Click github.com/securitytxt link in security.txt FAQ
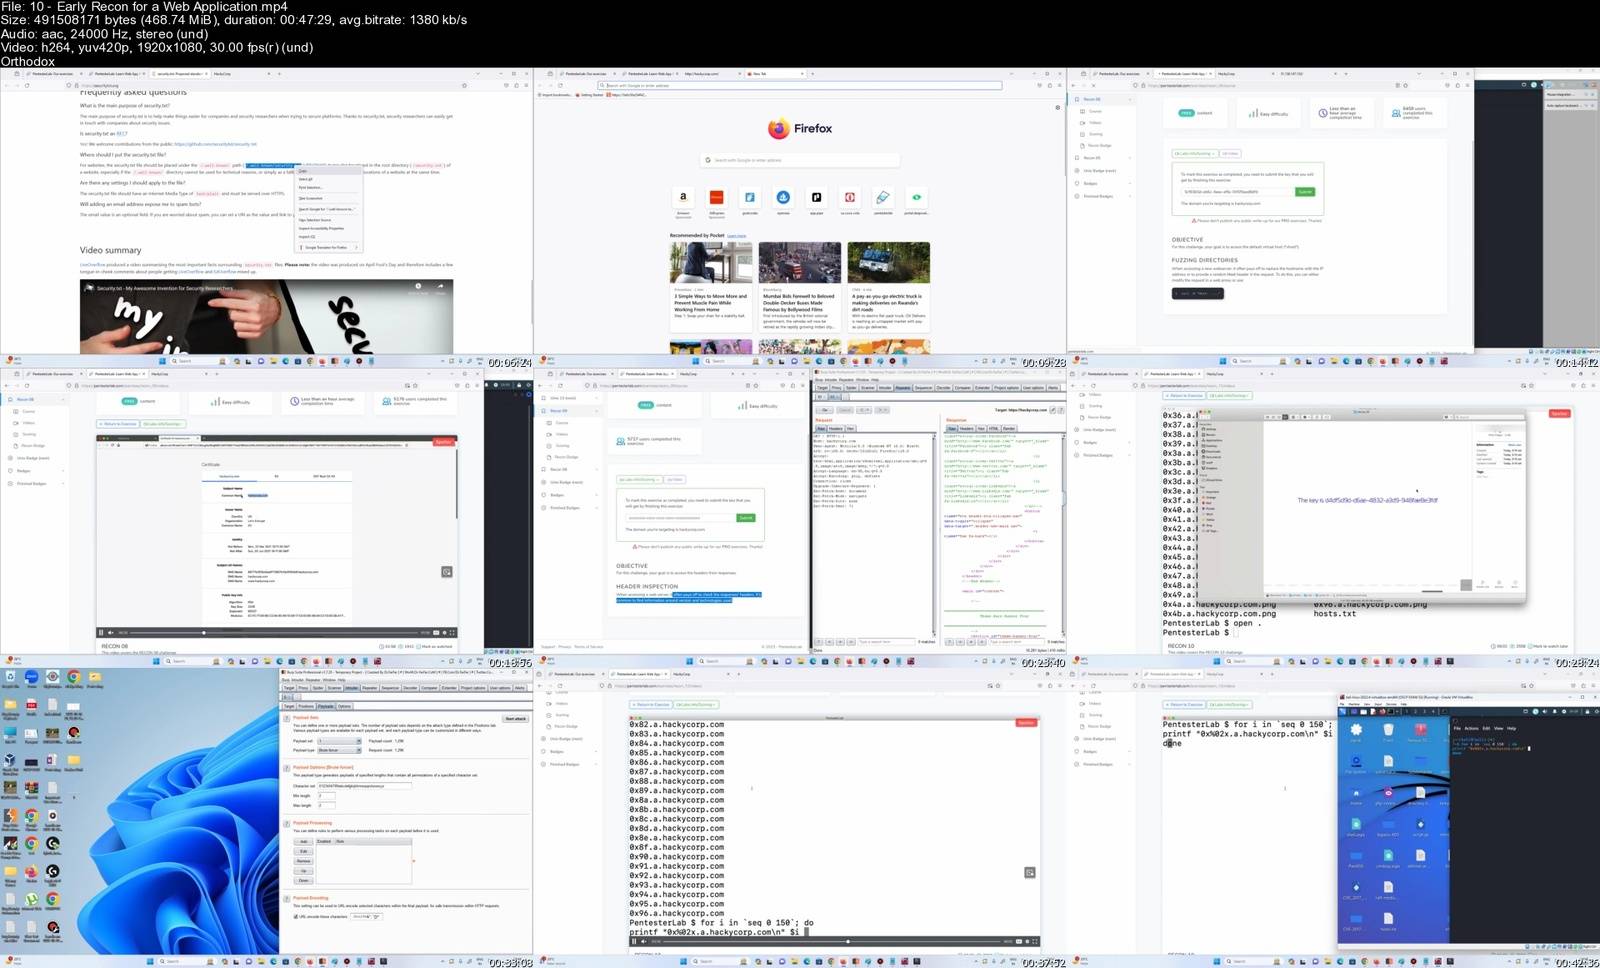 216,144
